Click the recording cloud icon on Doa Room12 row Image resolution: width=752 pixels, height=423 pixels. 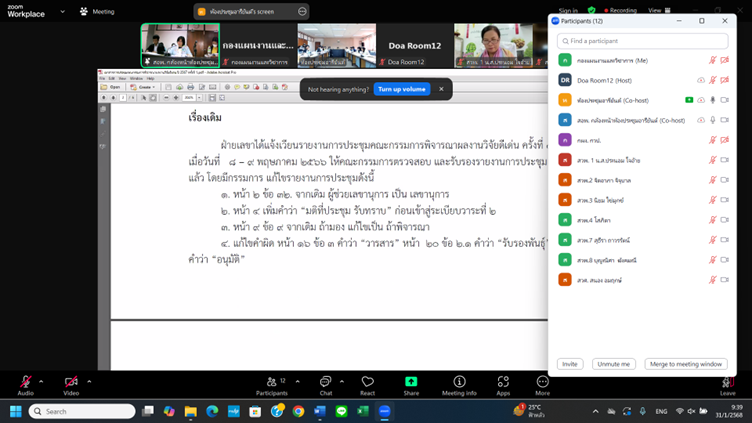click(701, 80)
